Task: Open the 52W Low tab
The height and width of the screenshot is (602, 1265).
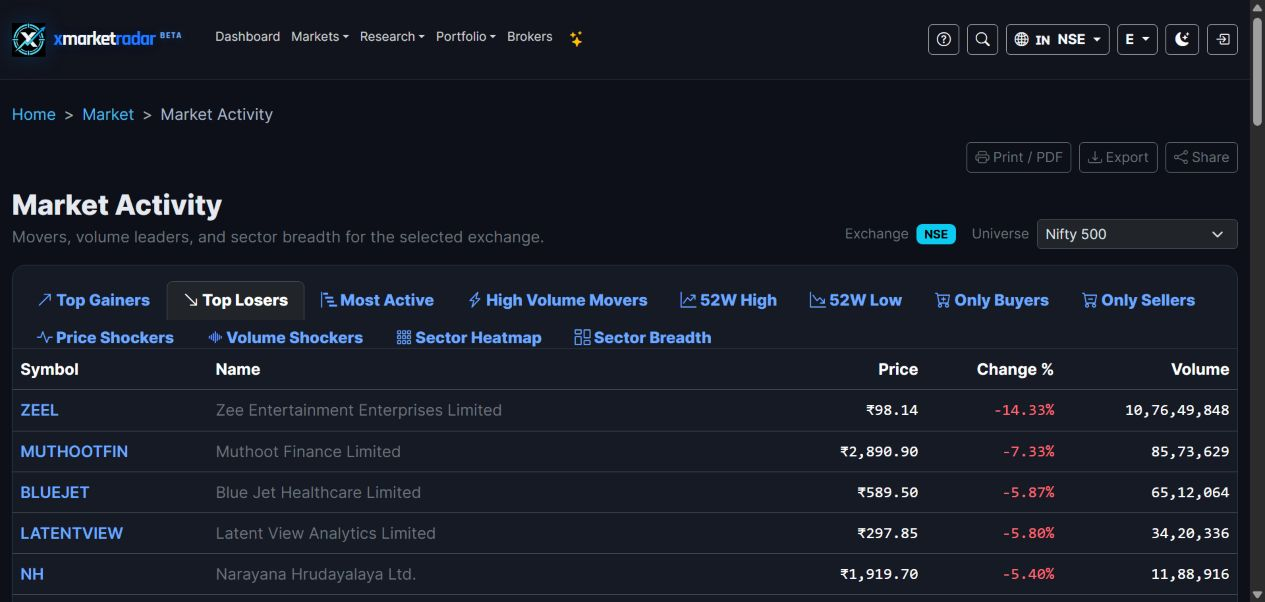Action: [856, 300]
